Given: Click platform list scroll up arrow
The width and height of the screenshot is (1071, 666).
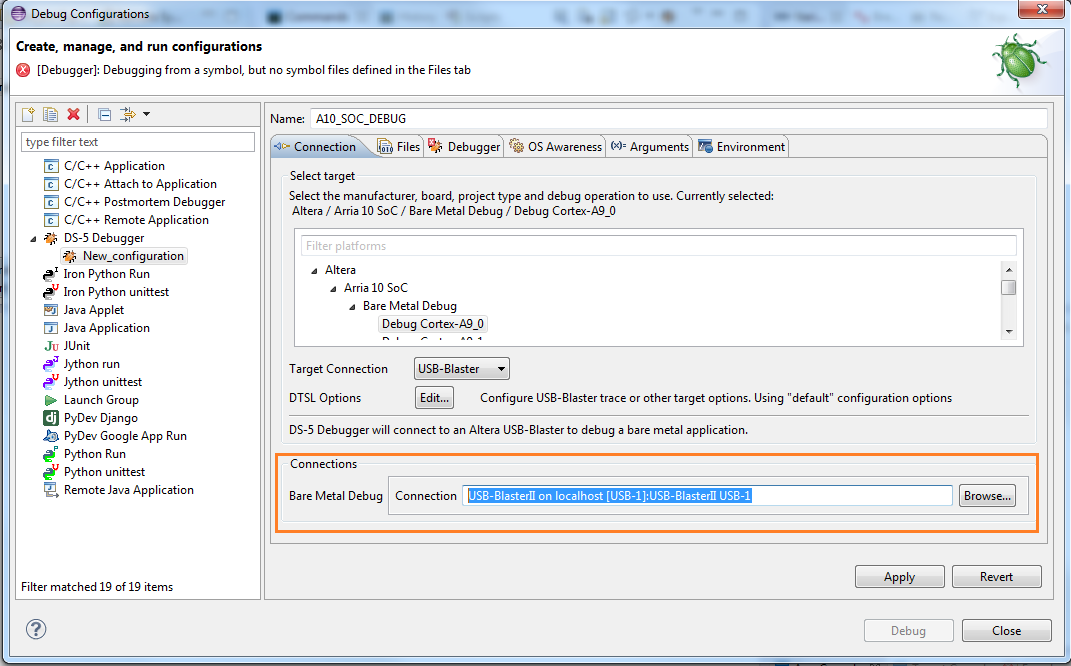Looking at the screenshot, I should pos(1009,270).
